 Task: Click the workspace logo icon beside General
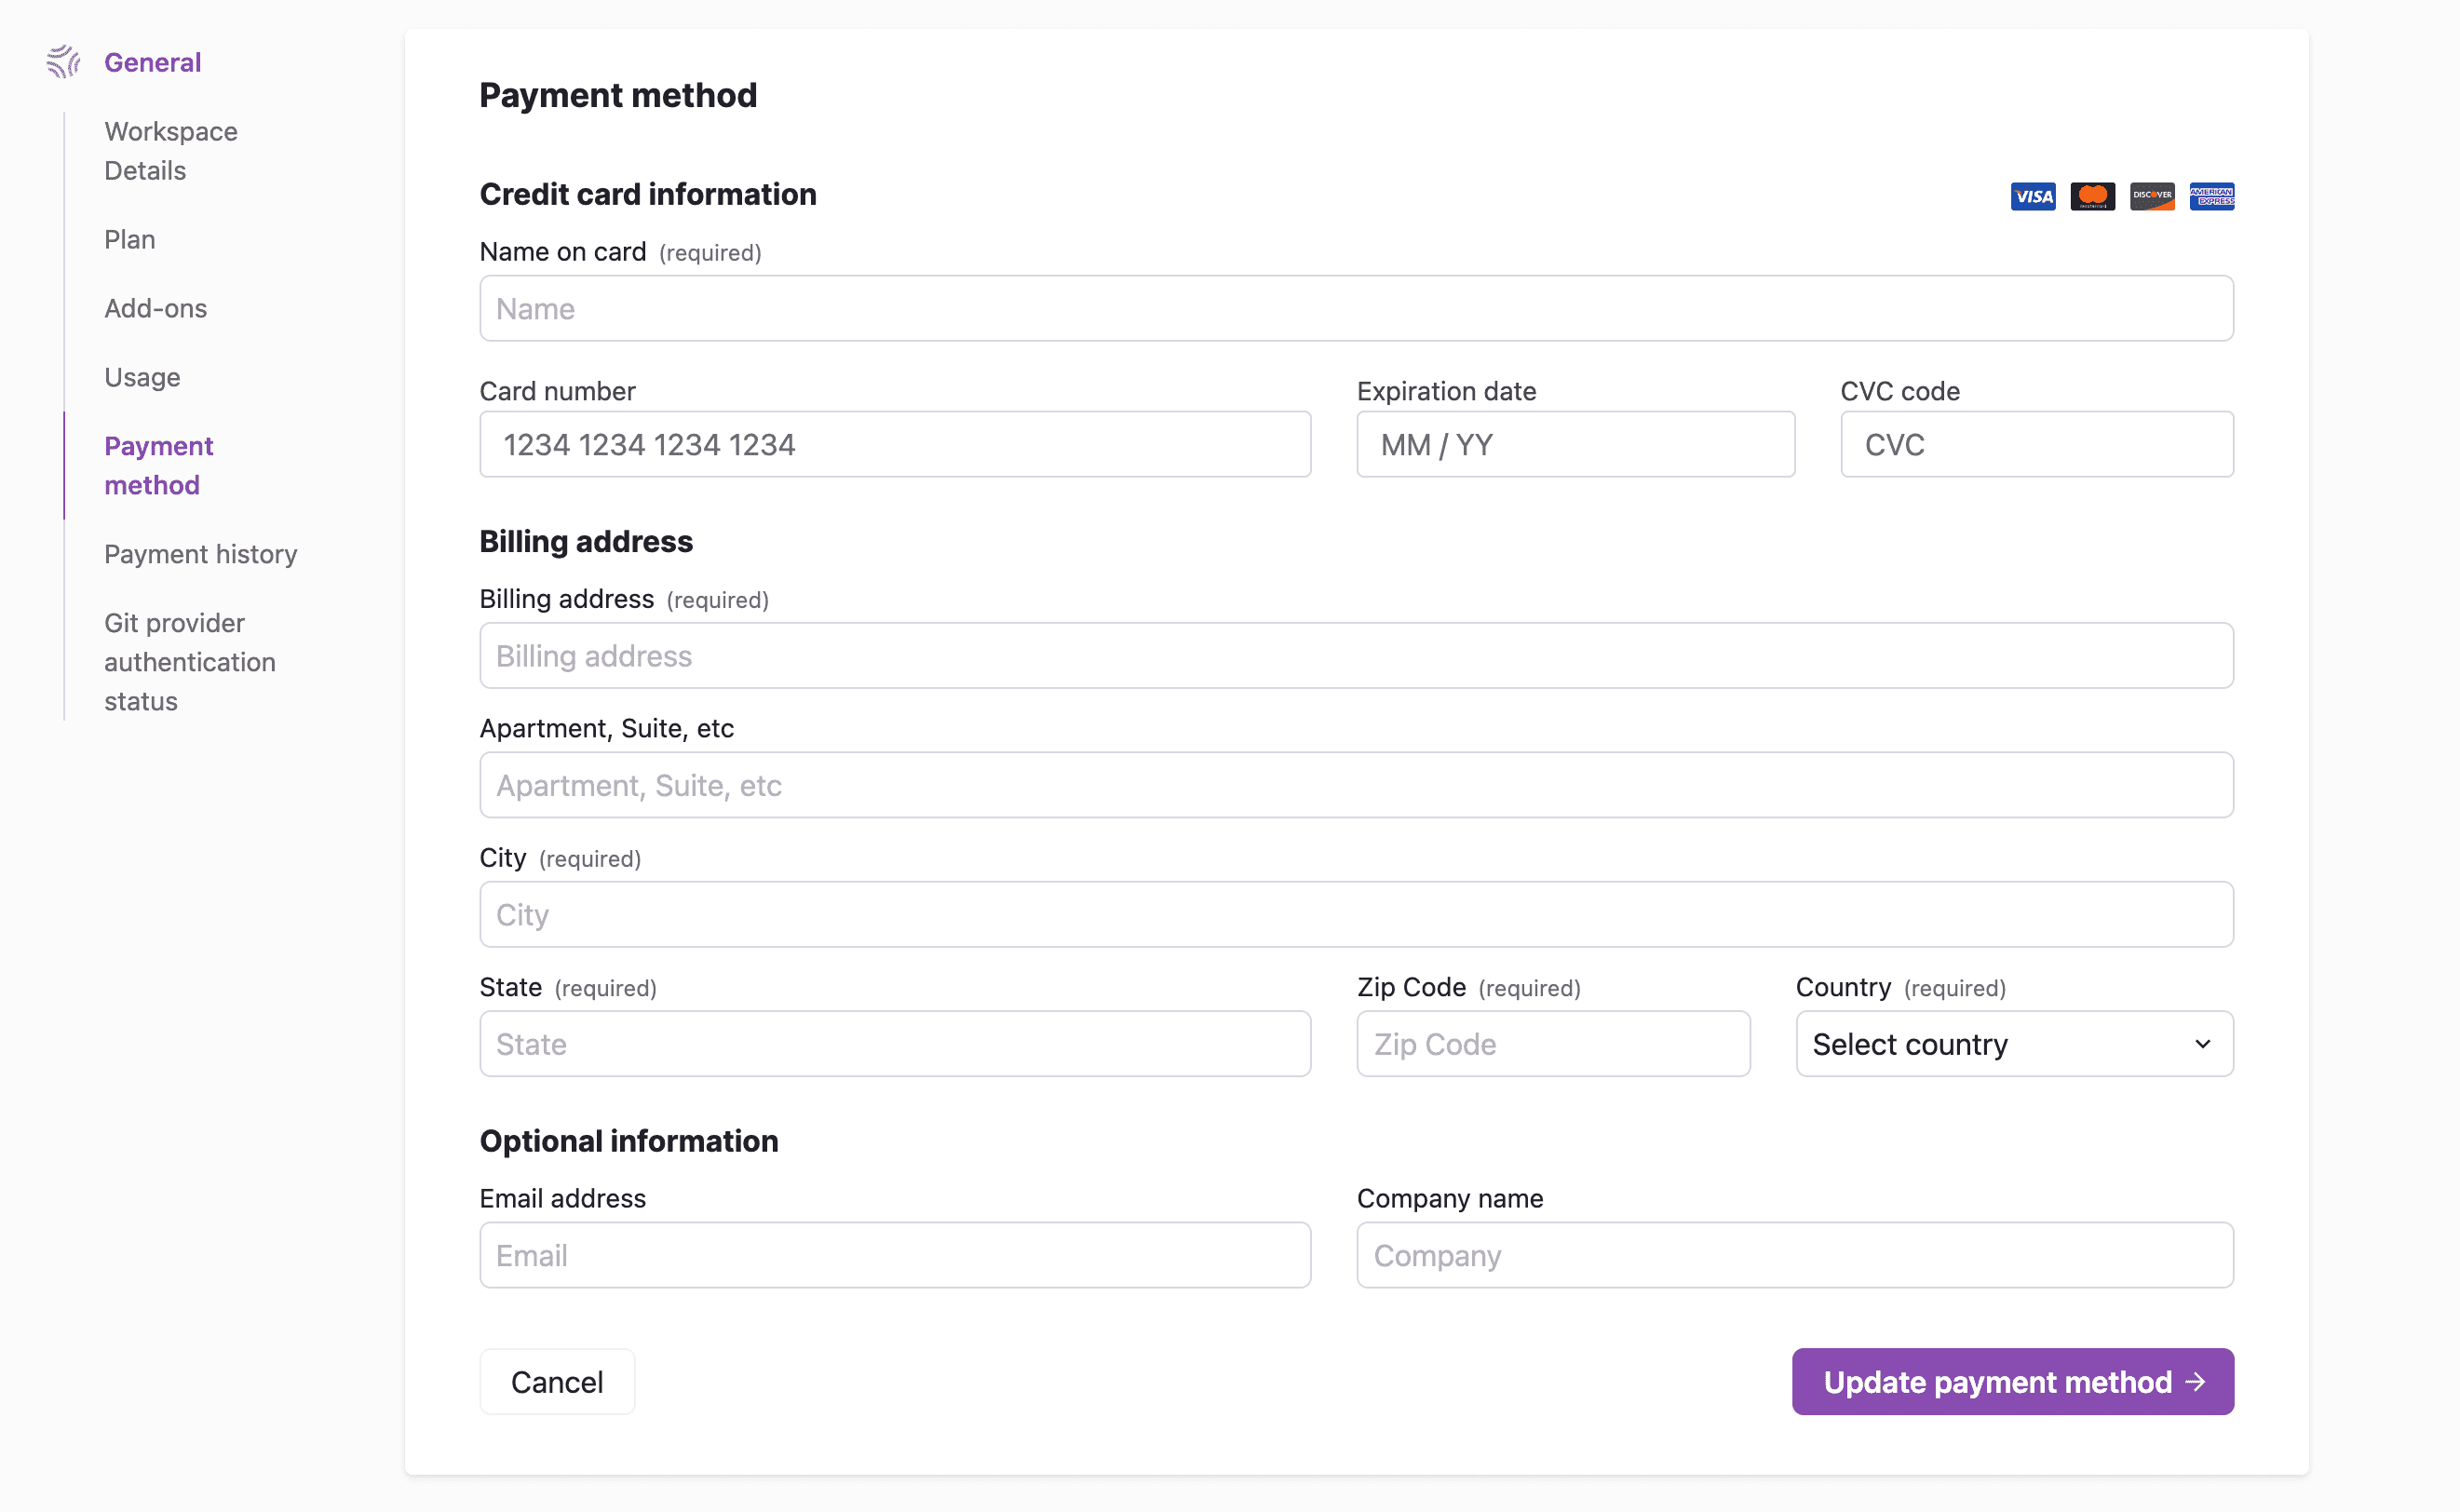click(63, 62)
